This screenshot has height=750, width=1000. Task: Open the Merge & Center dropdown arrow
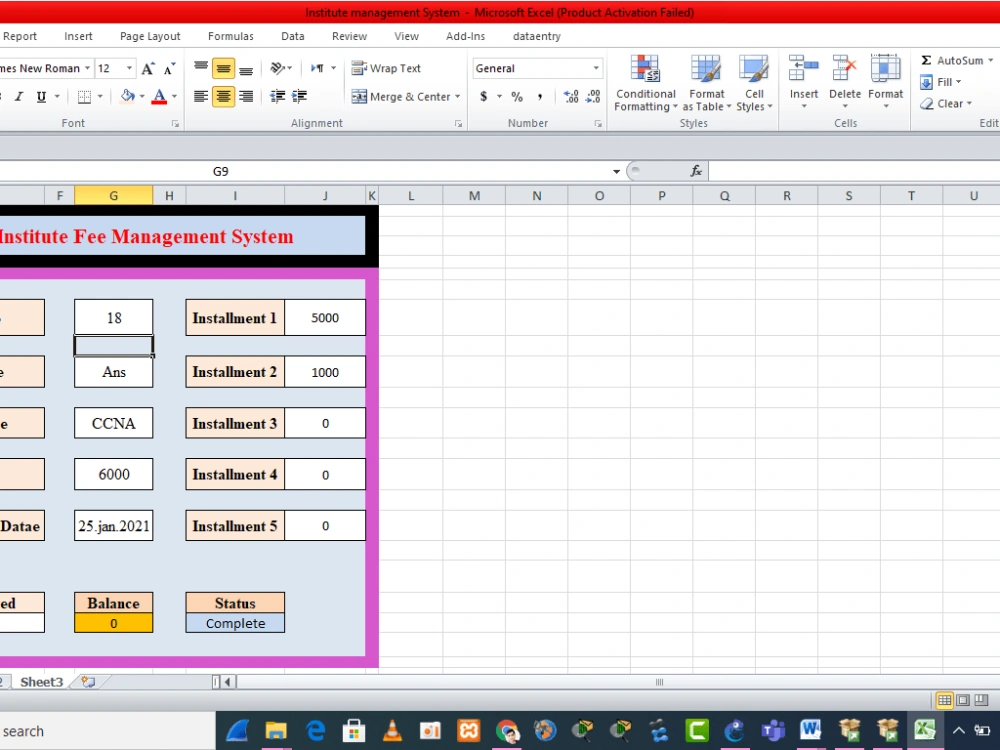456,97
